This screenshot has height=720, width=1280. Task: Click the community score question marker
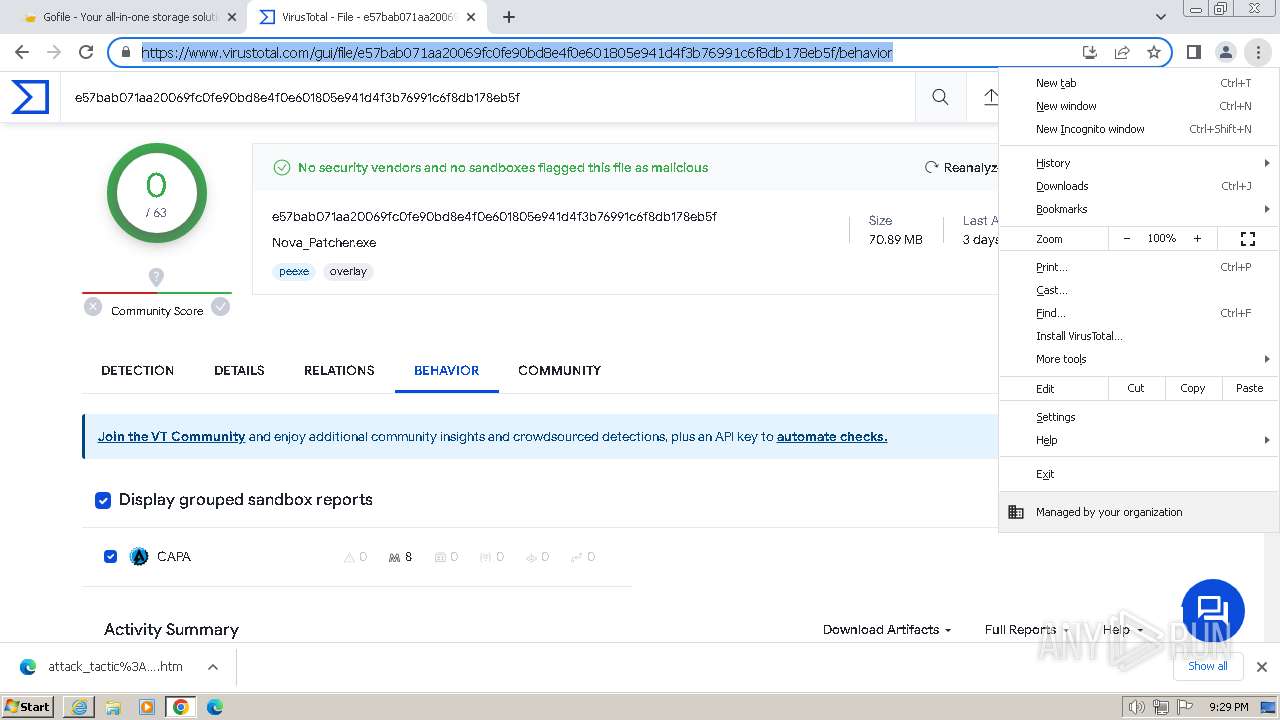point(156,277)
